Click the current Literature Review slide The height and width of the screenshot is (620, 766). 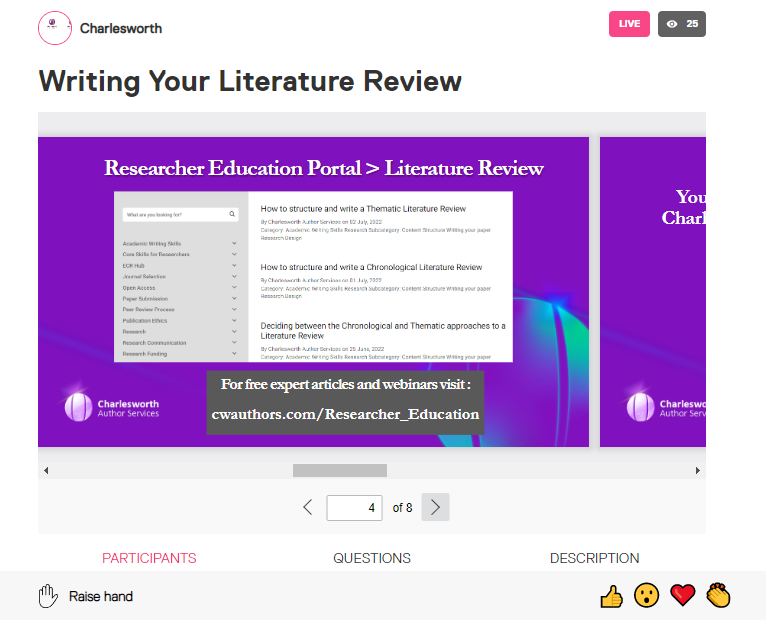click(314, 292)
